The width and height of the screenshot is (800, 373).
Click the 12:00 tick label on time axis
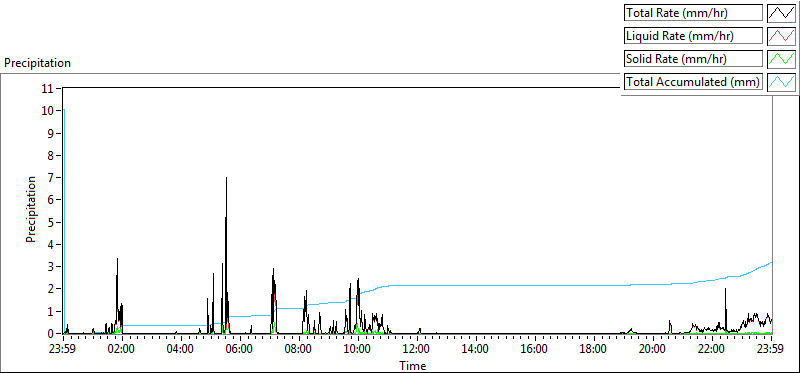point(416,350)
